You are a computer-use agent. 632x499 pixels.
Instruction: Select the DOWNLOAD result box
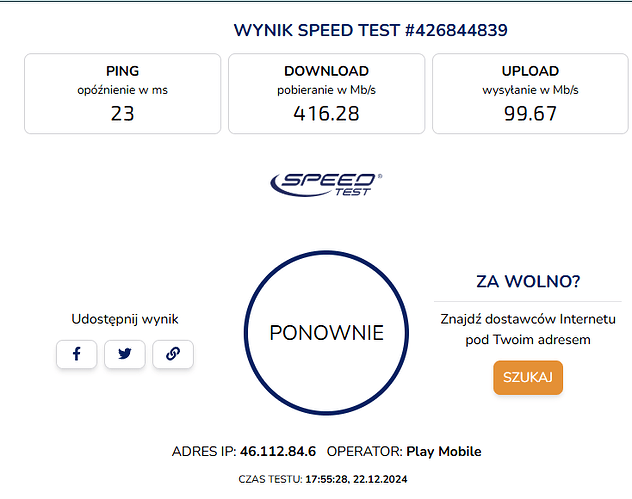pos(326,94)
